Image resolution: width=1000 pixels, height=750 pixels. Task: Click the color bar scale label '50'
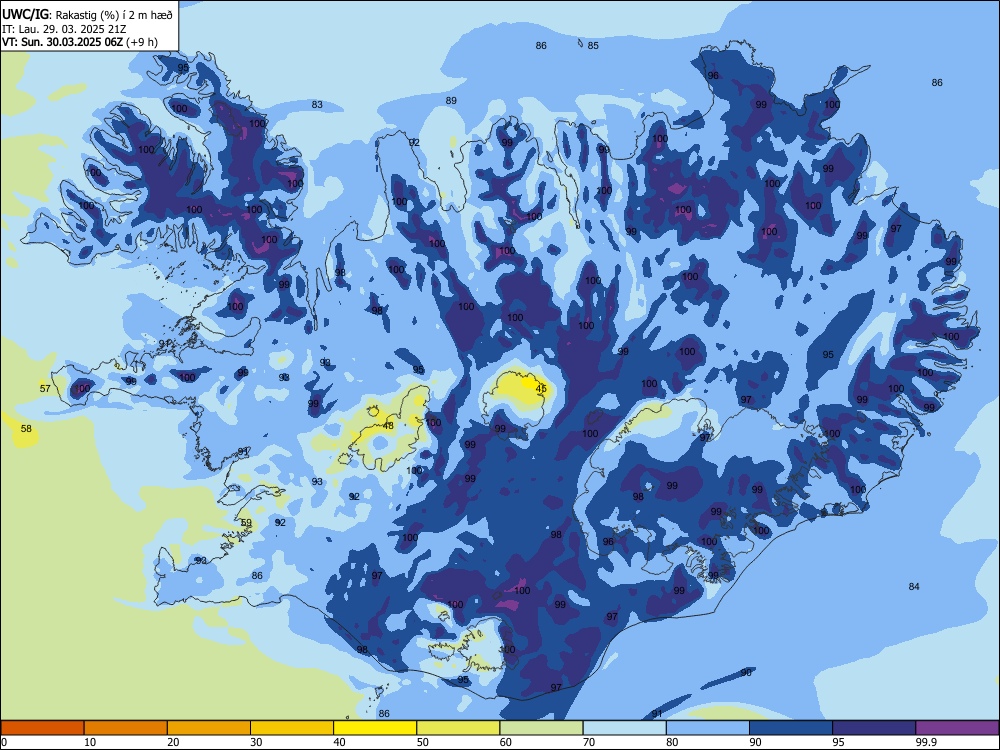pos(423,742)
